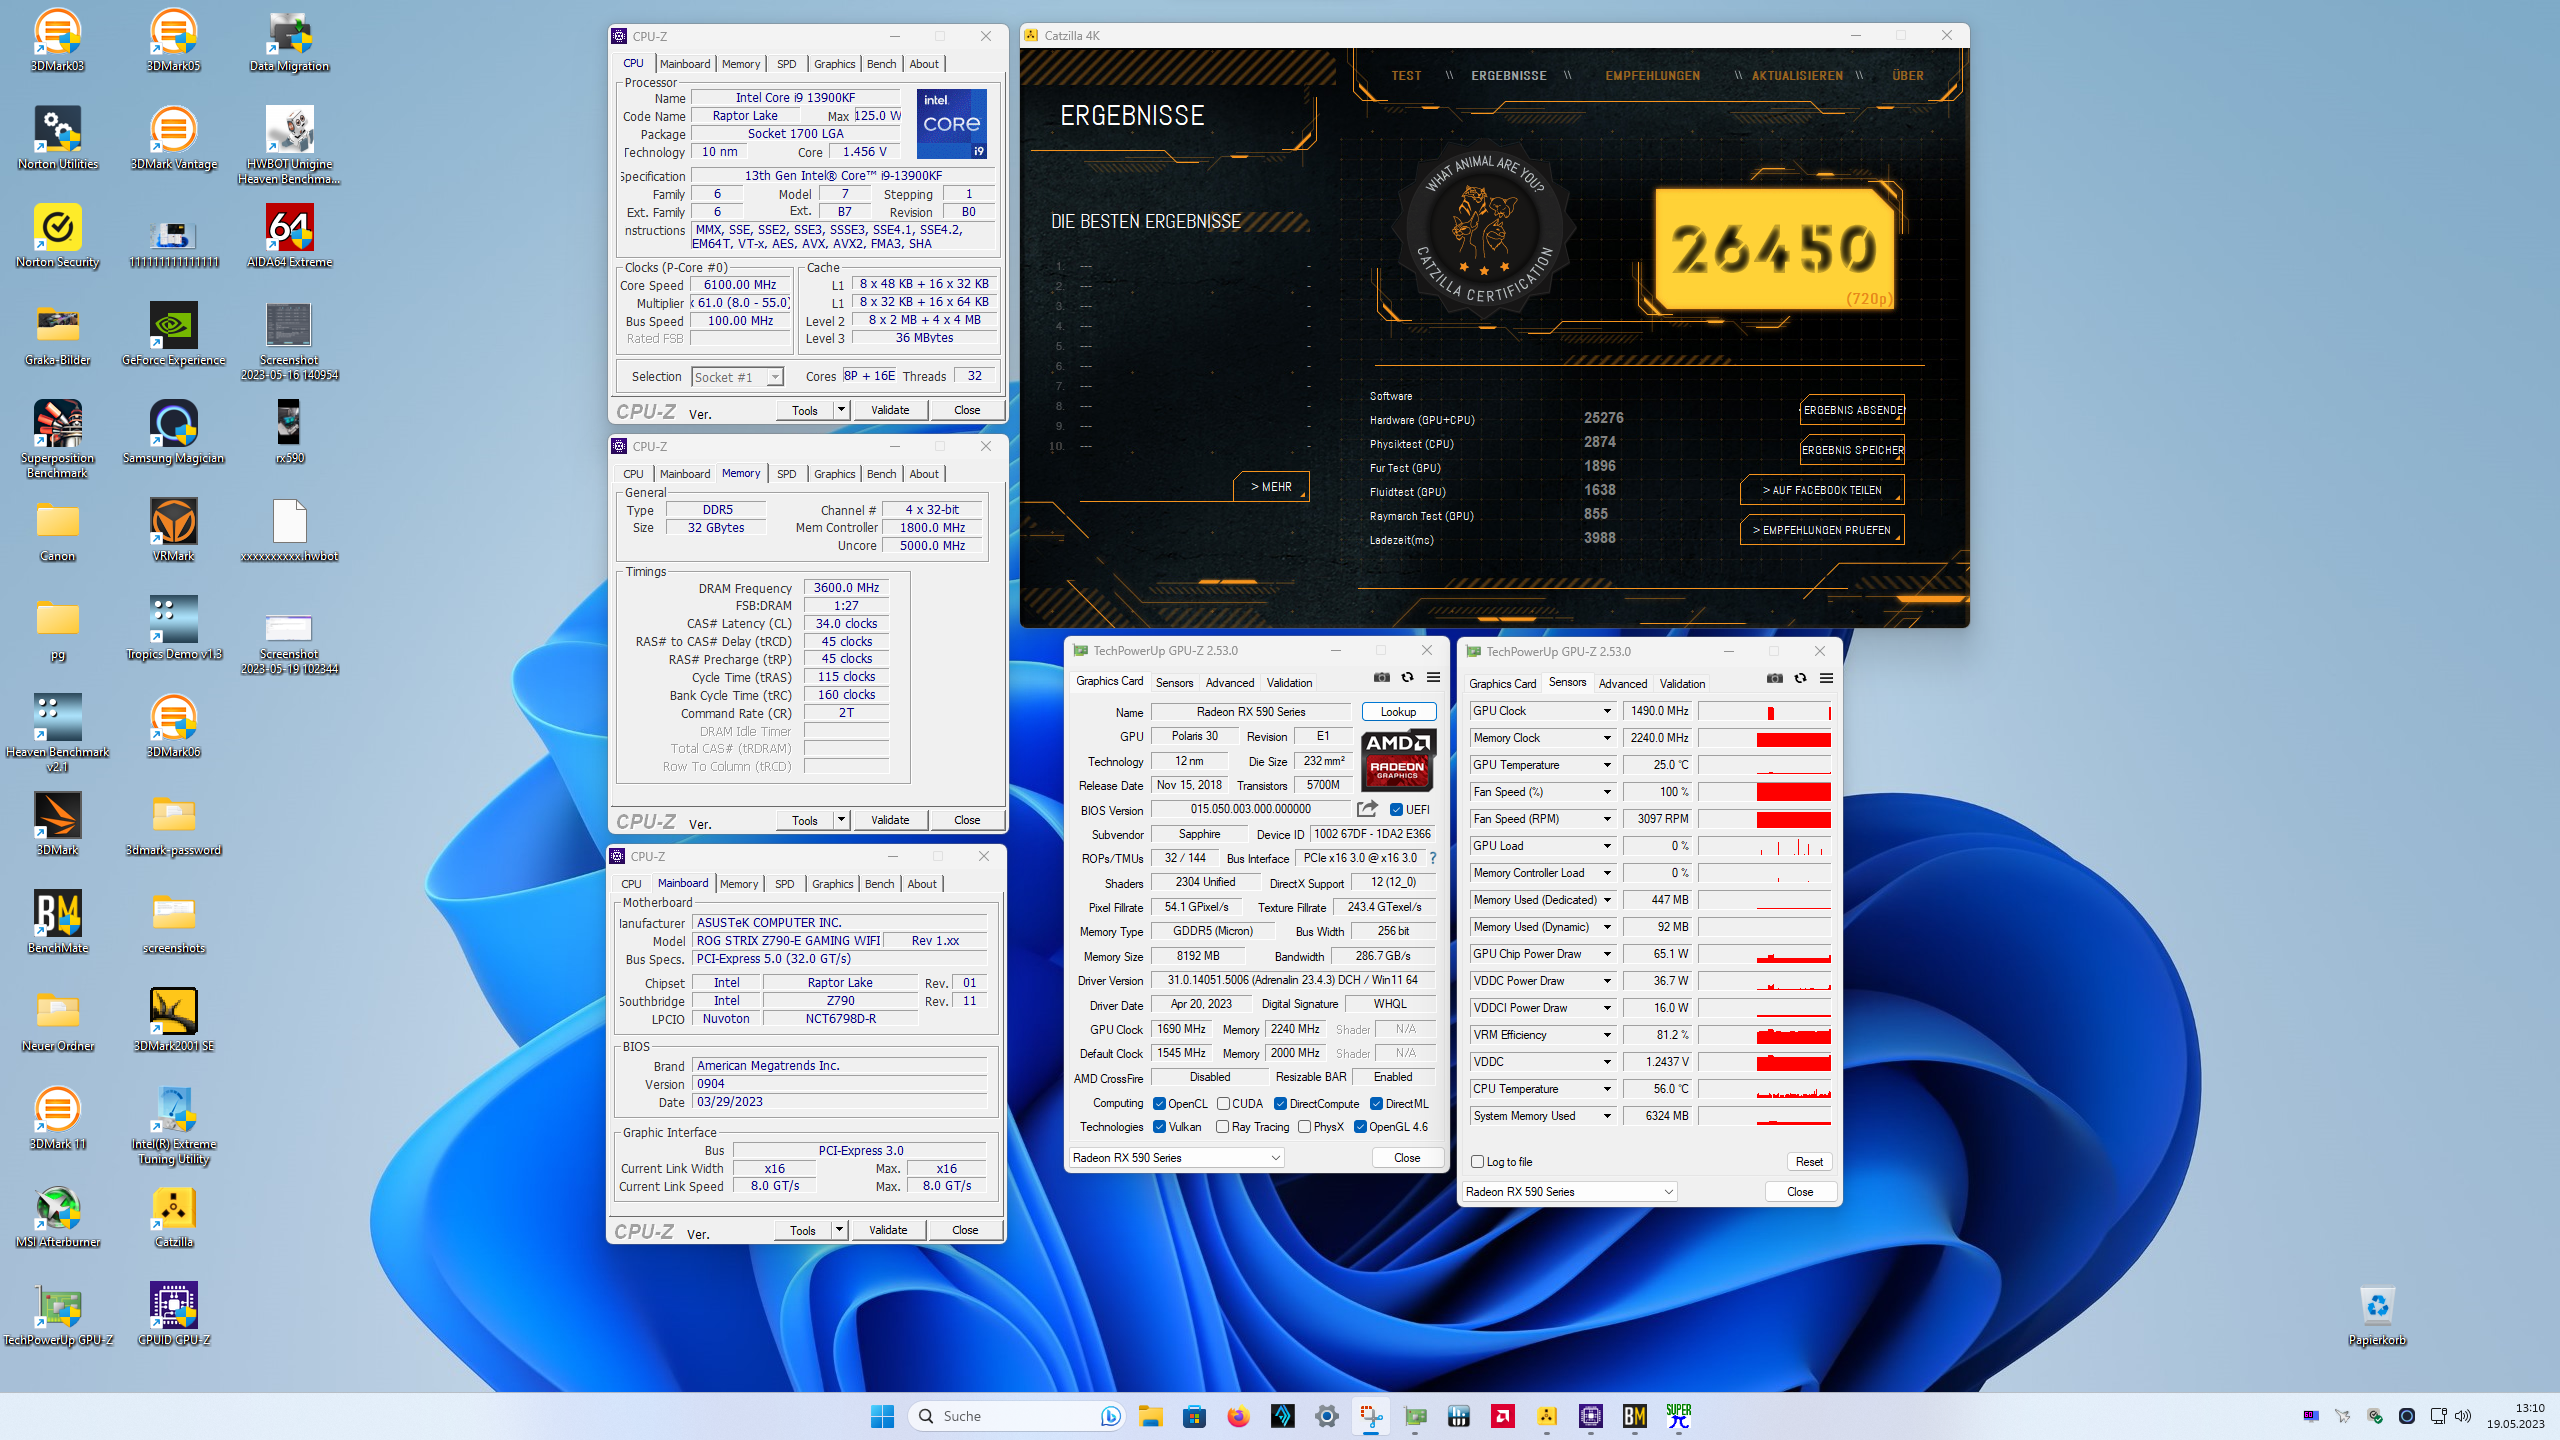
Task: Open GPU selector dropdown in GPU-Z Graphics Card window
Action: click(x=1176, y=1157)
